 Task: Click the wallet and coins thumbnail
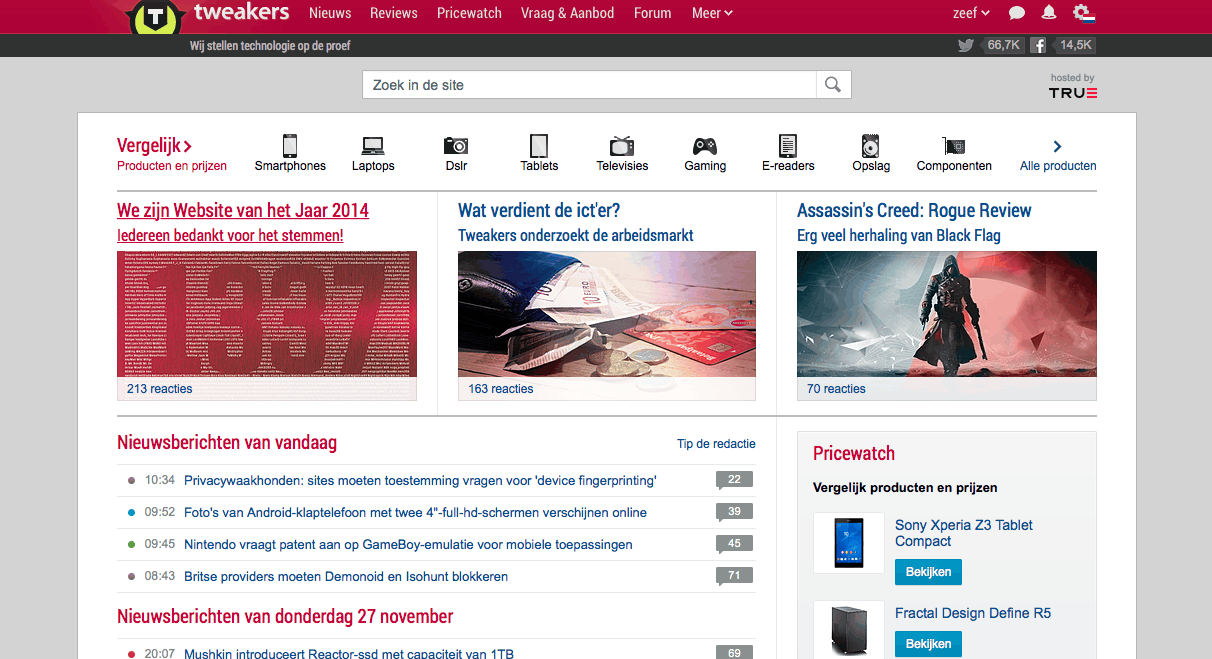[x=607, y=326]
